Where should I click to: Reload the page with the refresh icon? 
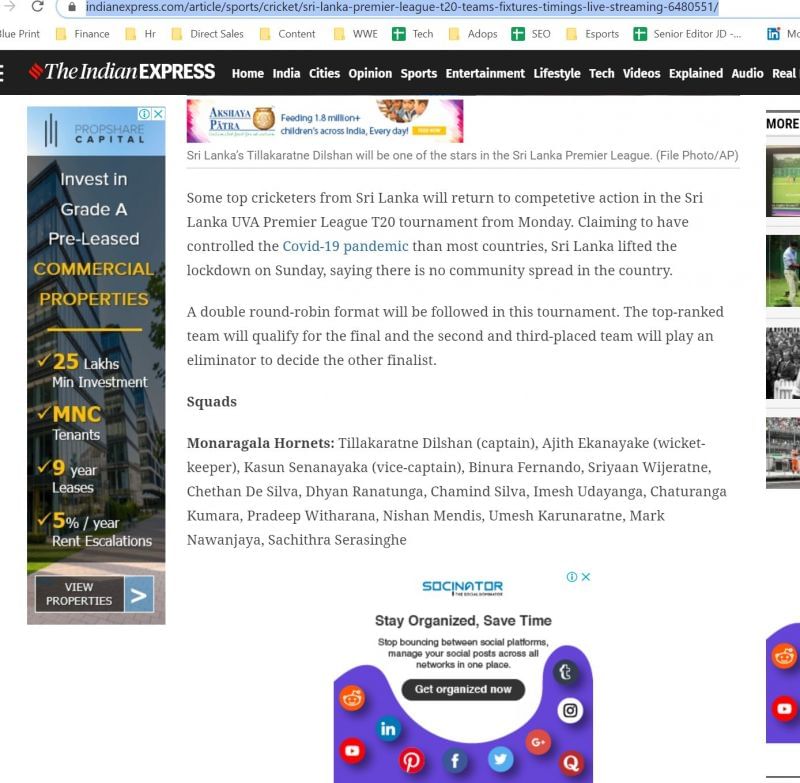point(38,7)
